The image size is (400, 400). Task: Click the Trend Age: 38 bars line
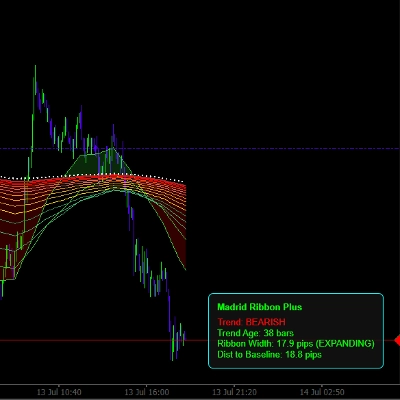tap(255, 333)
